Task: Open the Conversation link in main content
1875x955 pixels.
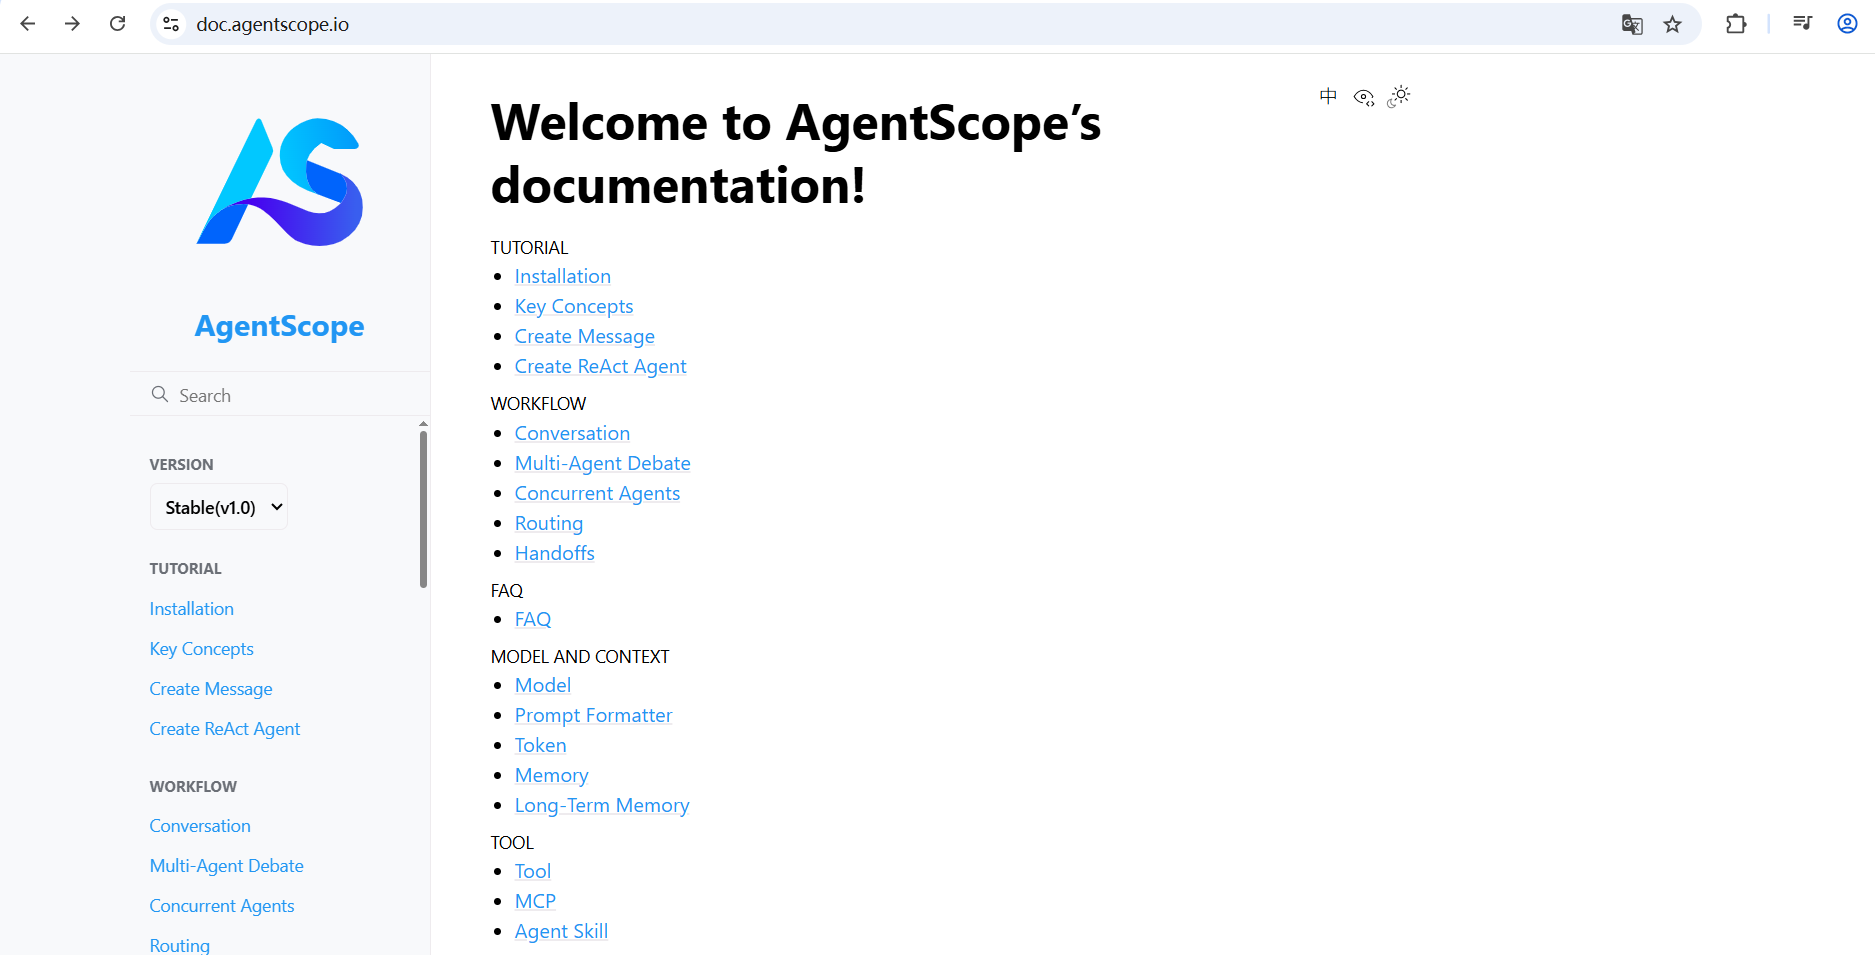Action: pos(573,433)
